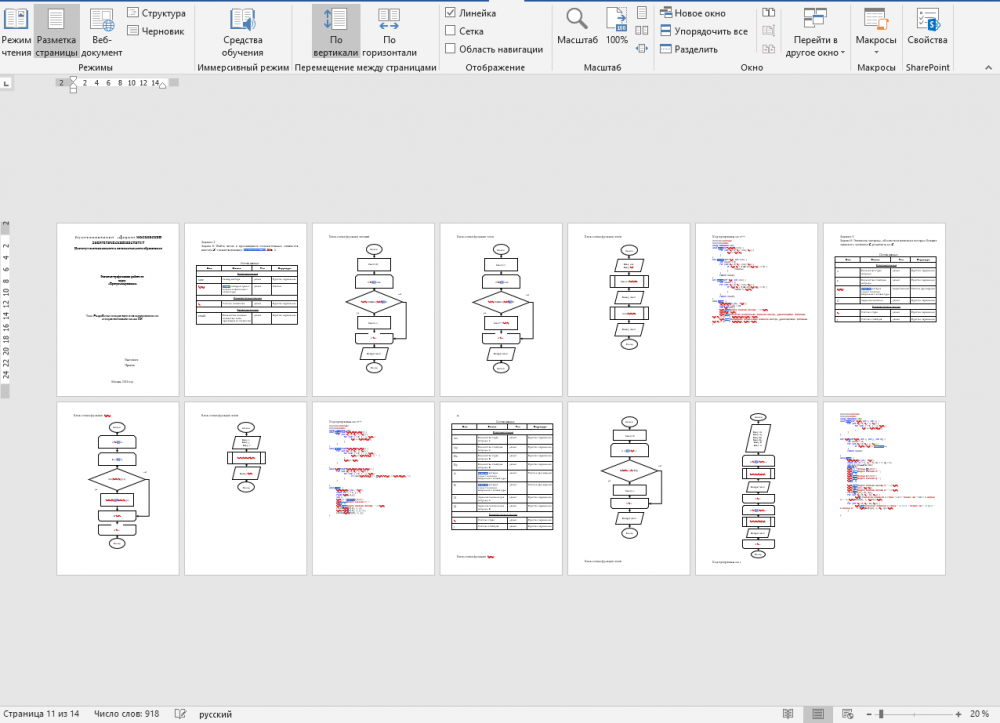Enable Область навигации checkbox

[x=451, y=48]
